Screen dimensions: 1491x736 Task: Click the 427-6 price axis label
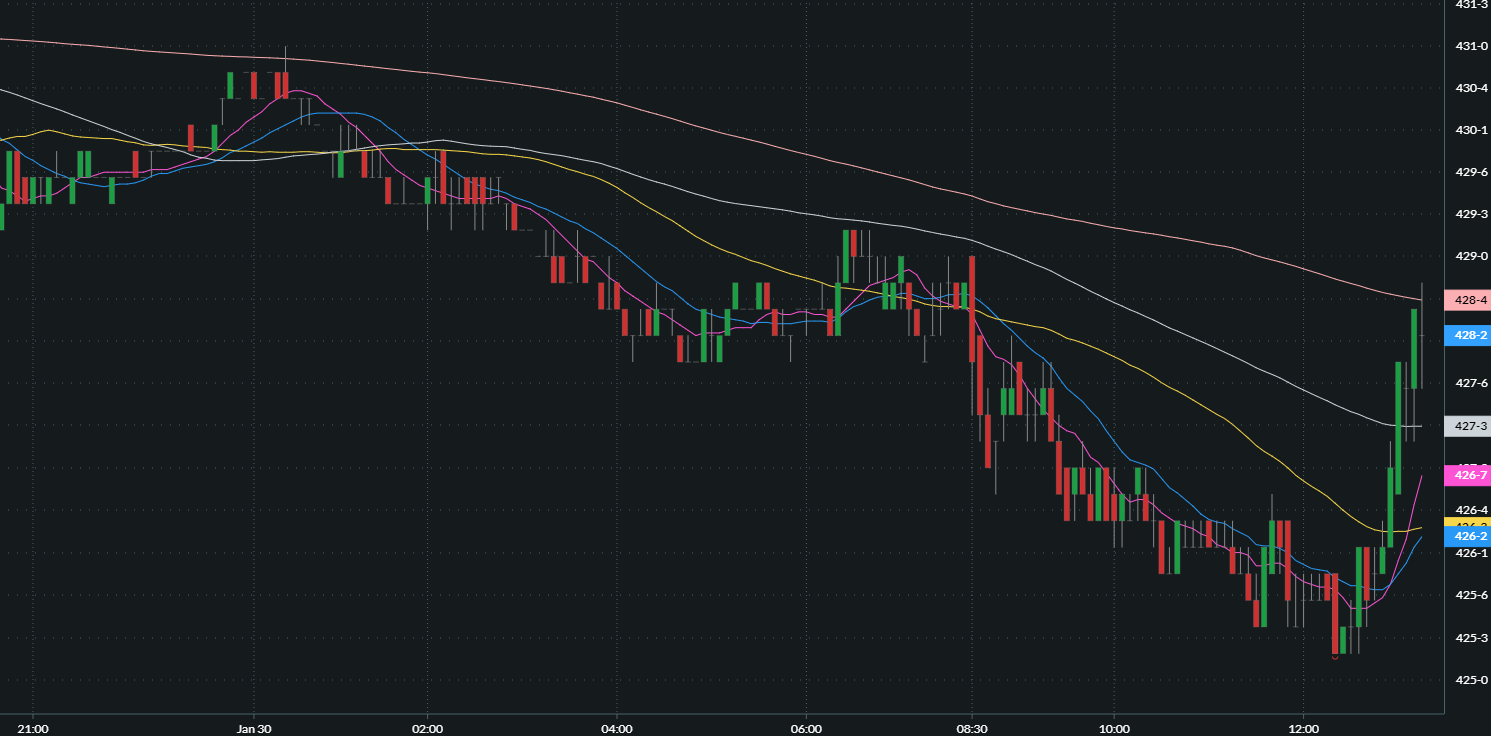pyautogui.click(x=1468, y=384)
